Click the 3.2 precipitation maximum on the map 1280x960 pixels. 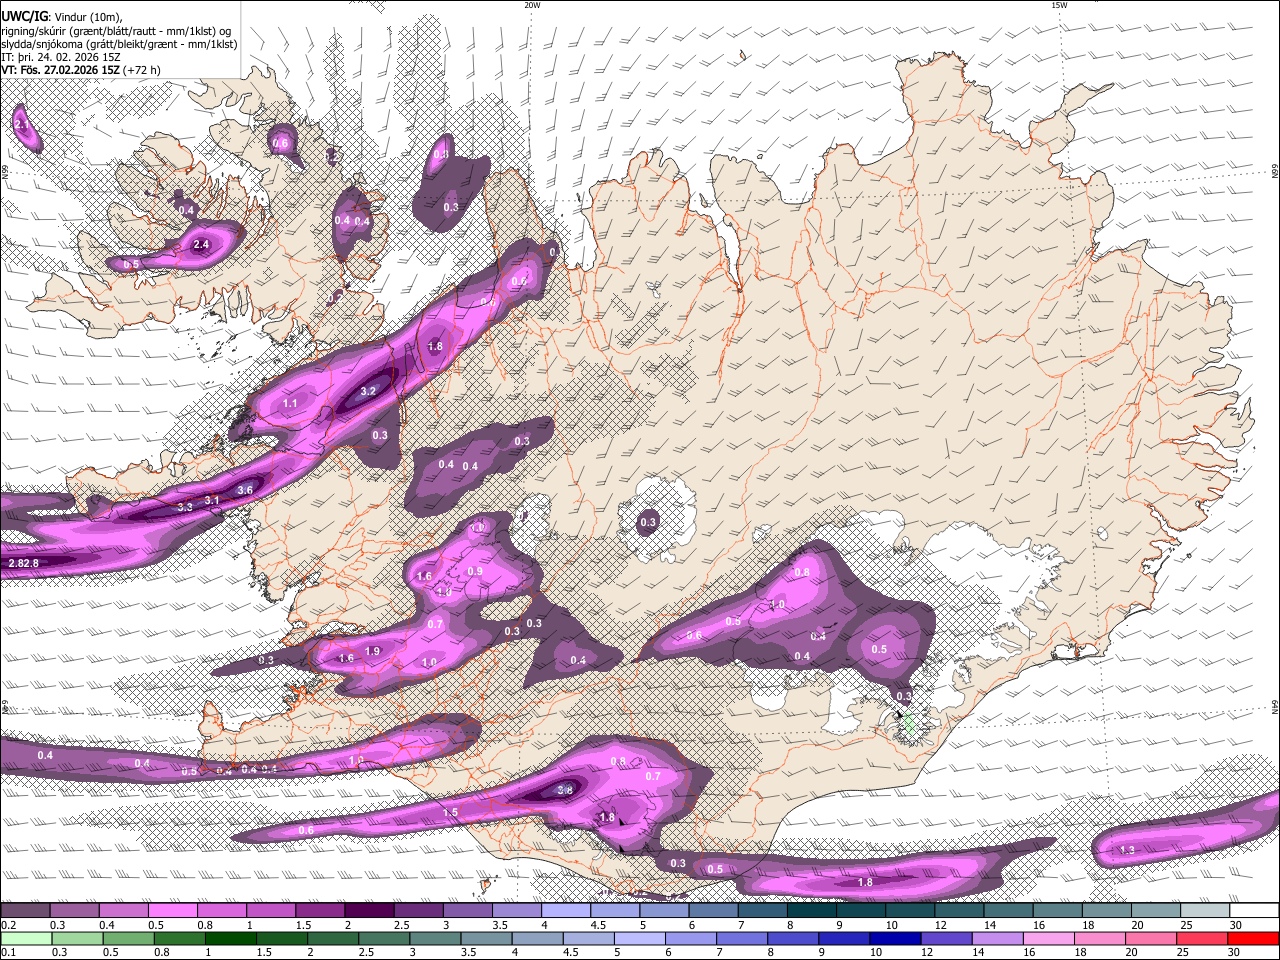point(368,391)
